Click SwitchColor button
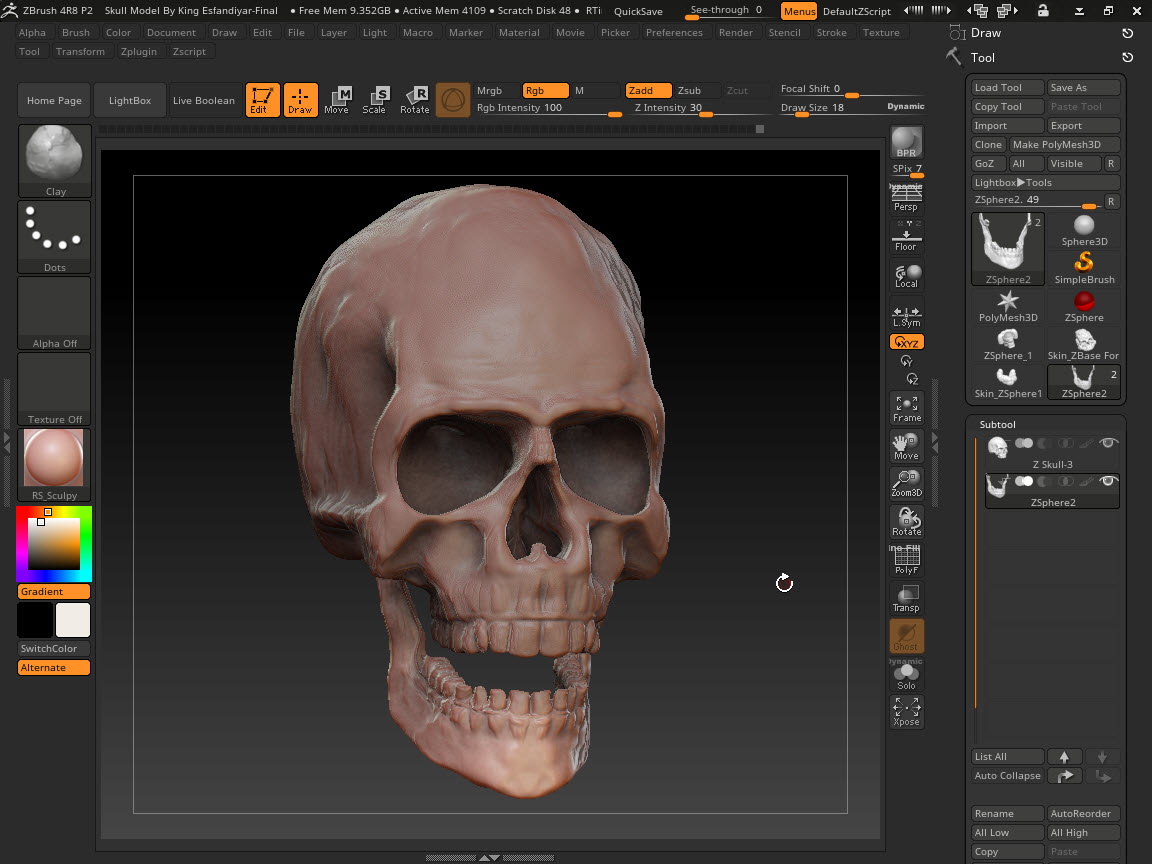This screenshot has height=864, width=1152. tap(54, 649)
